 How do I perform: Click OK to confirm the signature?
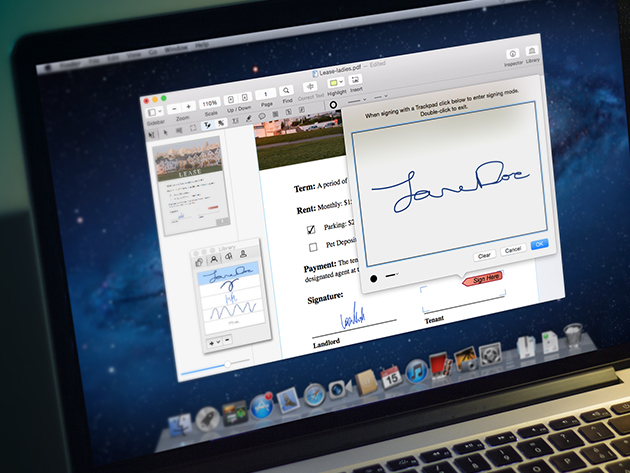(539, 244)
